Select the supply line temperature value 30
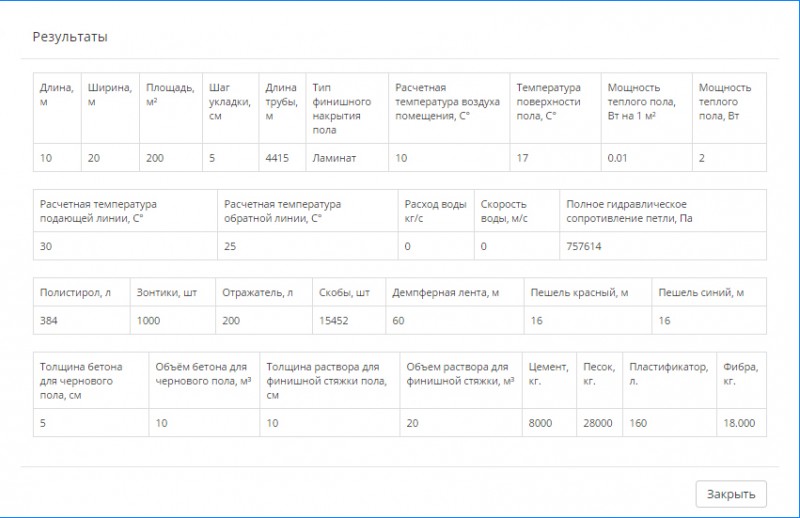800x518 pixels. 46,246
